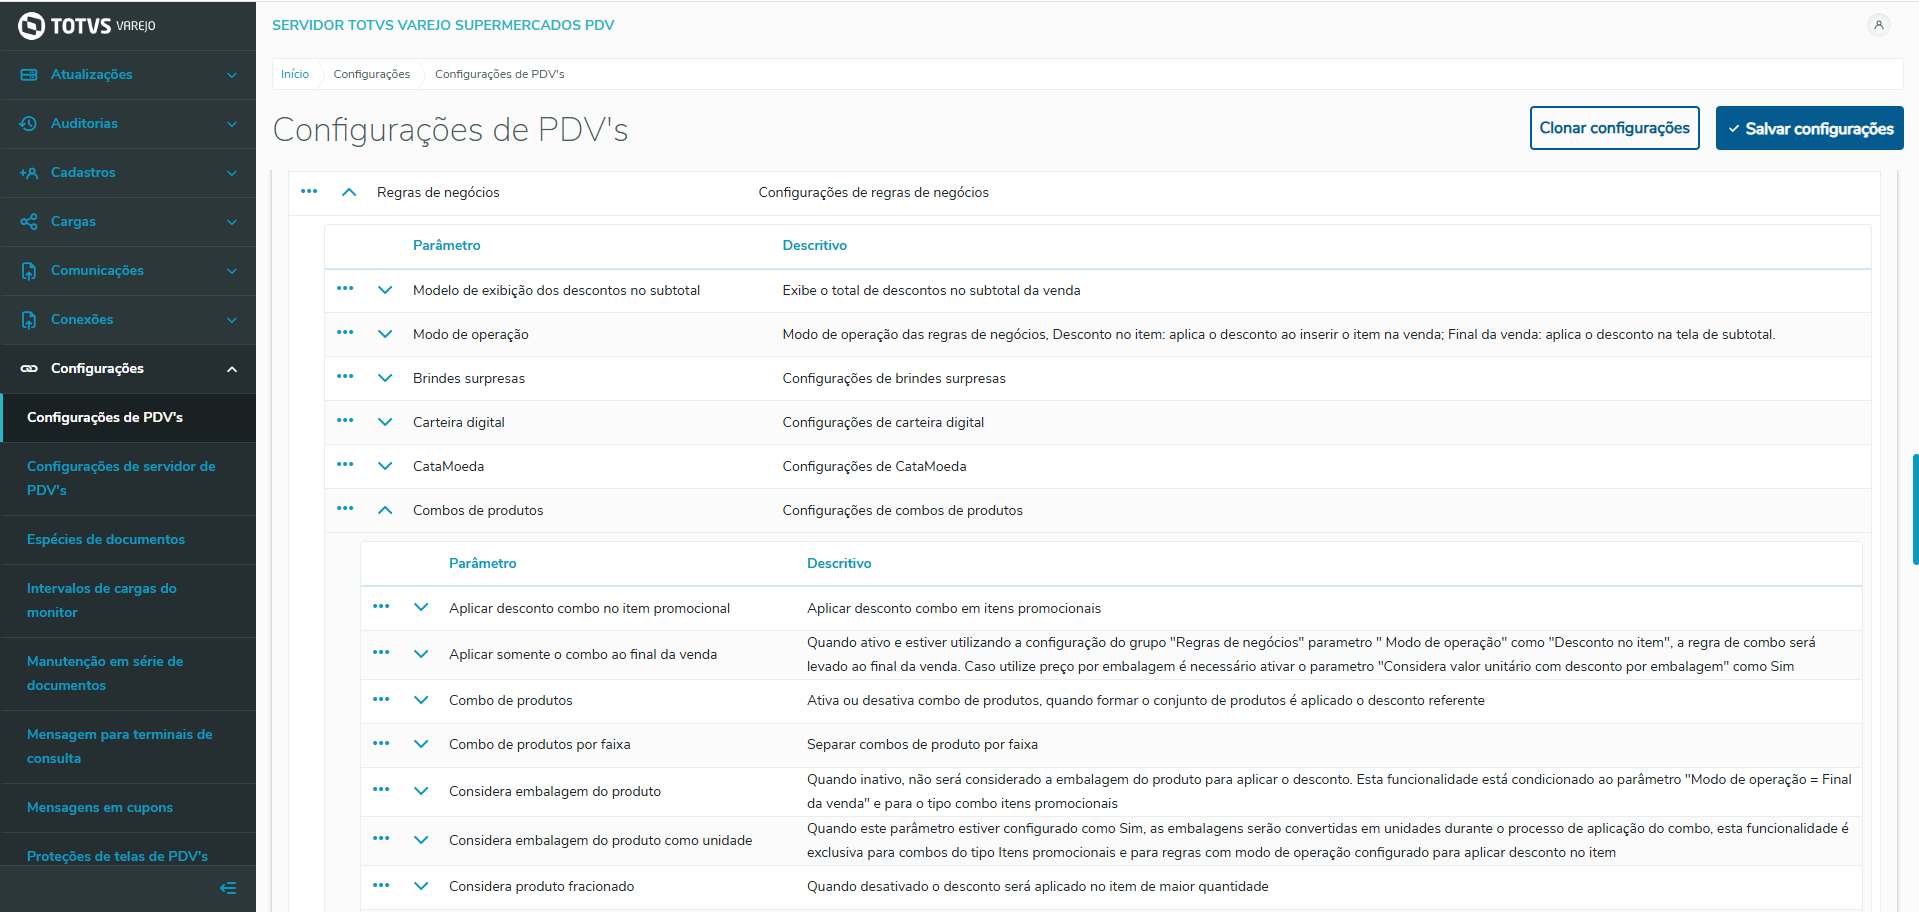Click Configurações de PDV's breadcrumb
This screenshot has width=1919, height=912.
[500, 74]
